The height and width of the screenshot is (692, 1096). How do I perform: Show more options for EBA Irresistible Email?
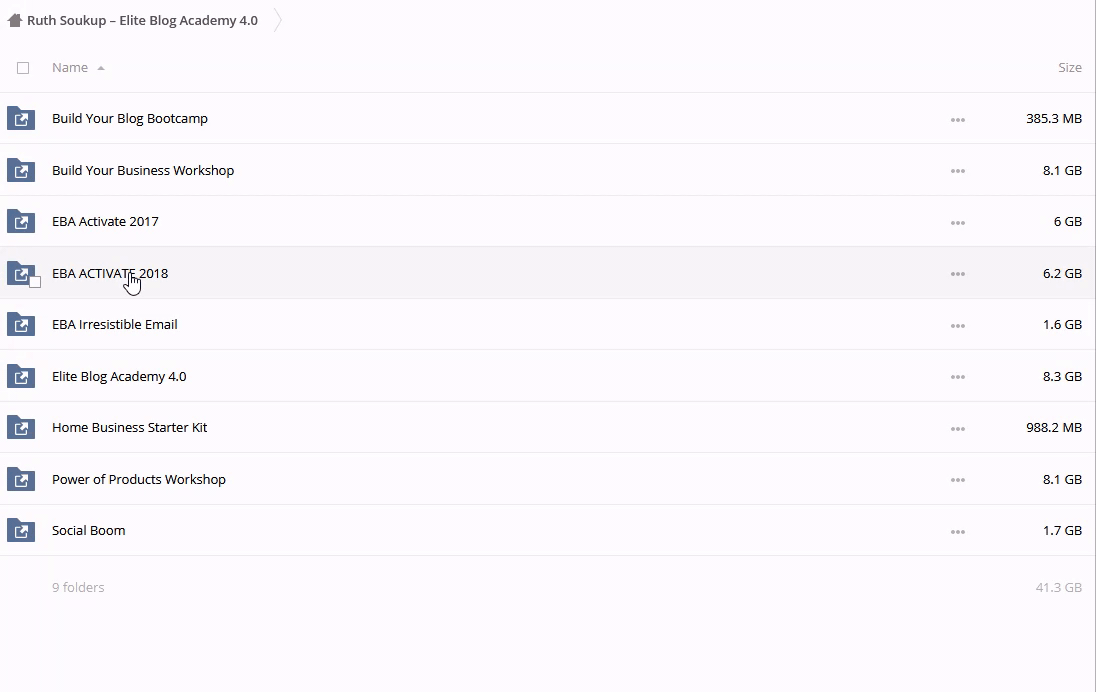tap(957, 325)
